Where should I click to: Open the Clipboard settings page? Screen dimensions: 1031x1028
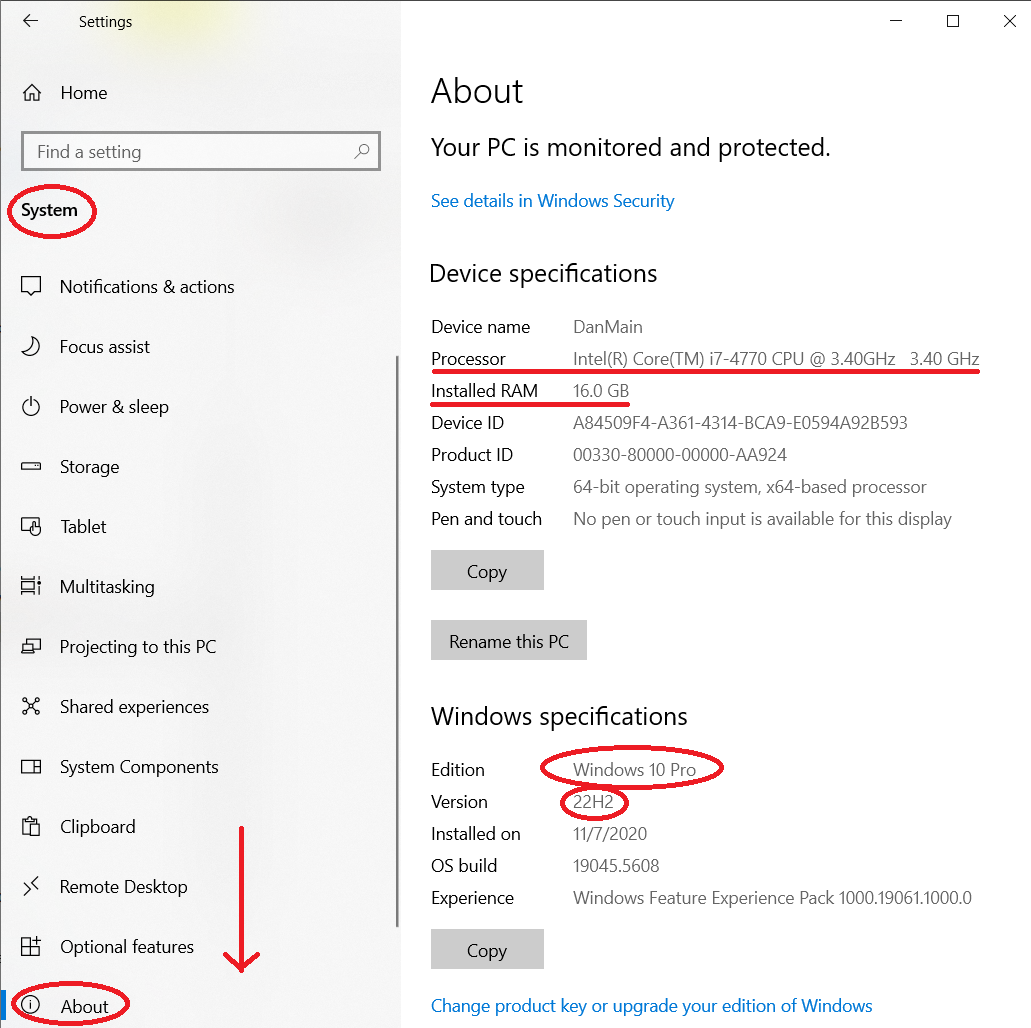tap(97, 827)
